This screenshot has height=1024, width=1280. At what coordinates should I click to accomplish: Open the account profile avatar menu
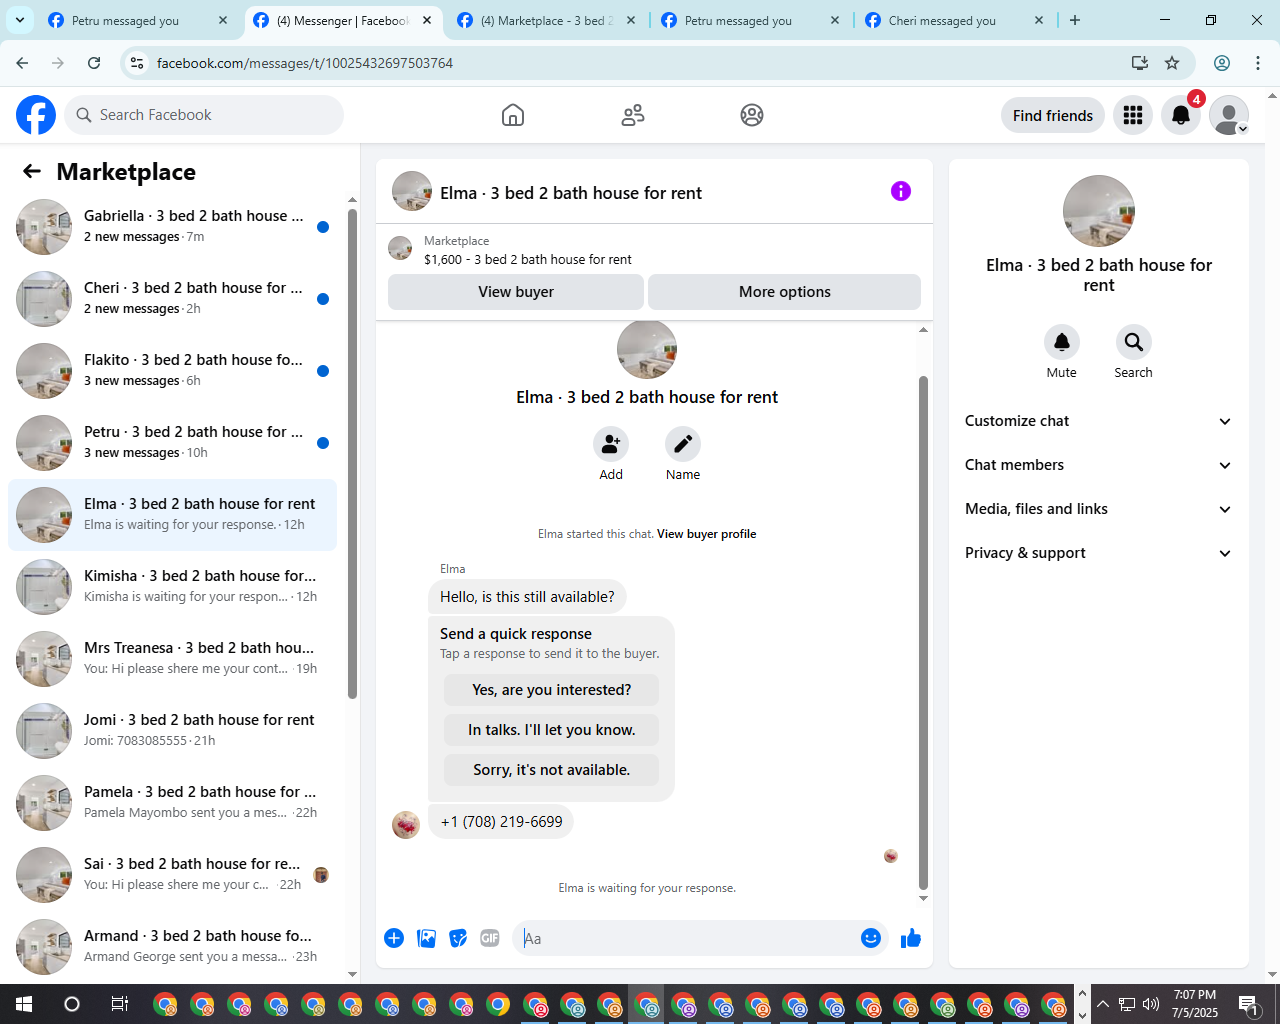point(1229,115)
